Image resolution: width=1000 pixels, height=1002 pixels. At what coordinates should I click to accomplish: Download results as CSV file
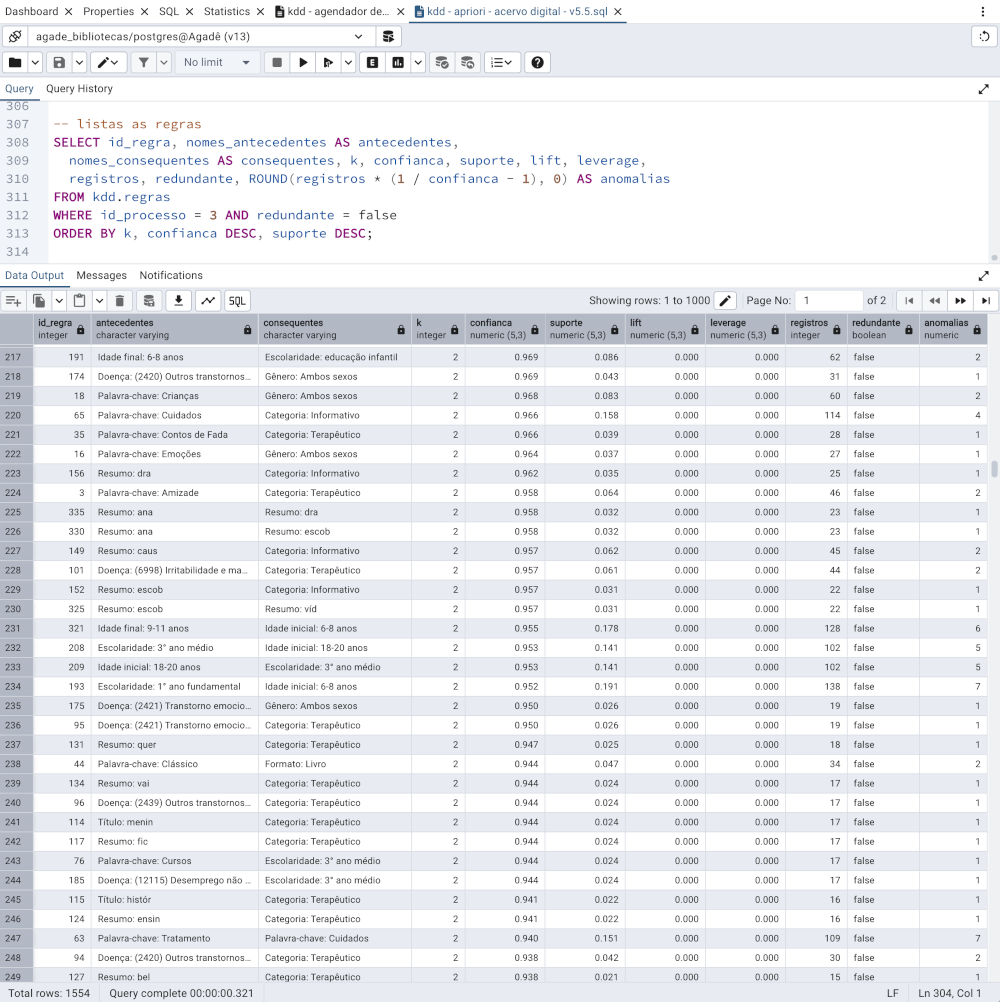(x=179, y=300)
